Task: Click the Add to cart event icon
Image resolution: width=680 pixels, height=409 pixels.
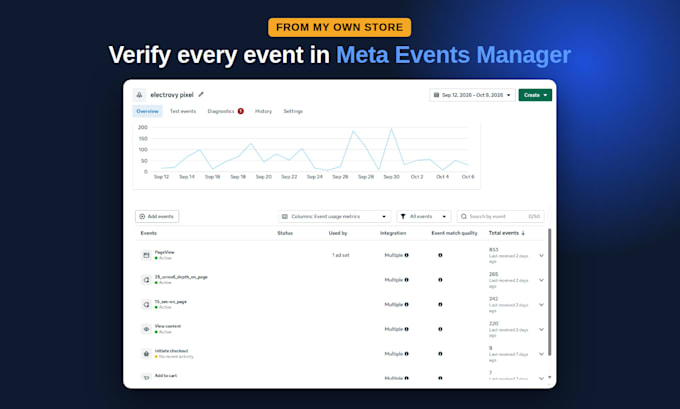Action: pyautogui.click(x=146, y=377)
